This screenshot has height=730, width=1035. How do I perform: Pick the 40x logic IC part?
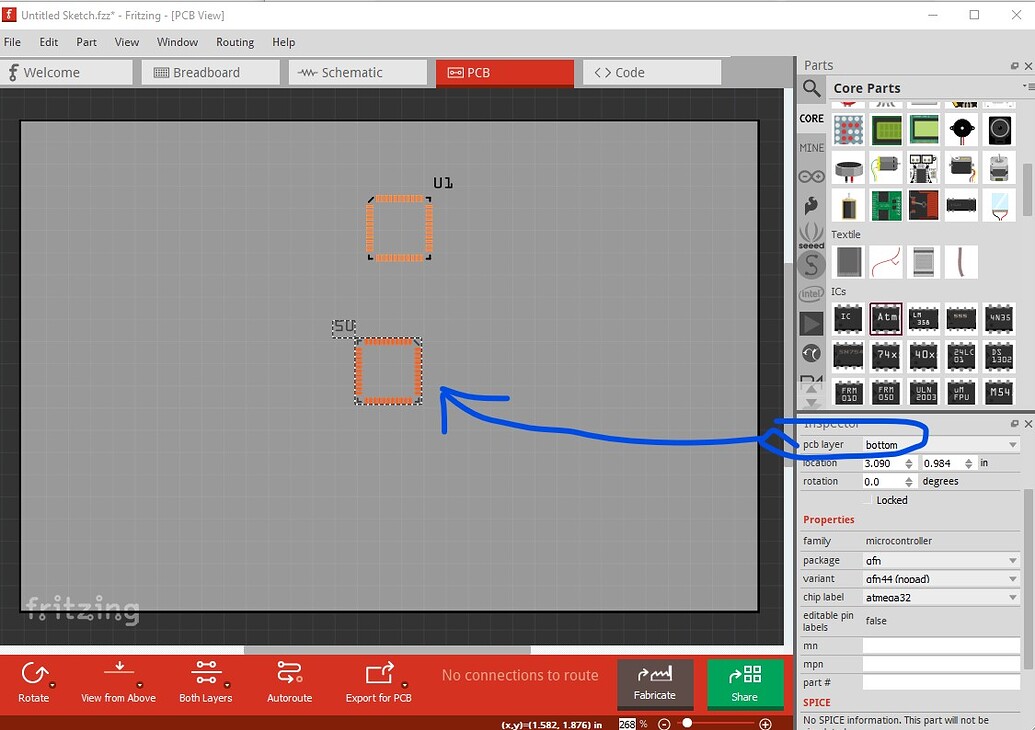click(x=923, y=356)
